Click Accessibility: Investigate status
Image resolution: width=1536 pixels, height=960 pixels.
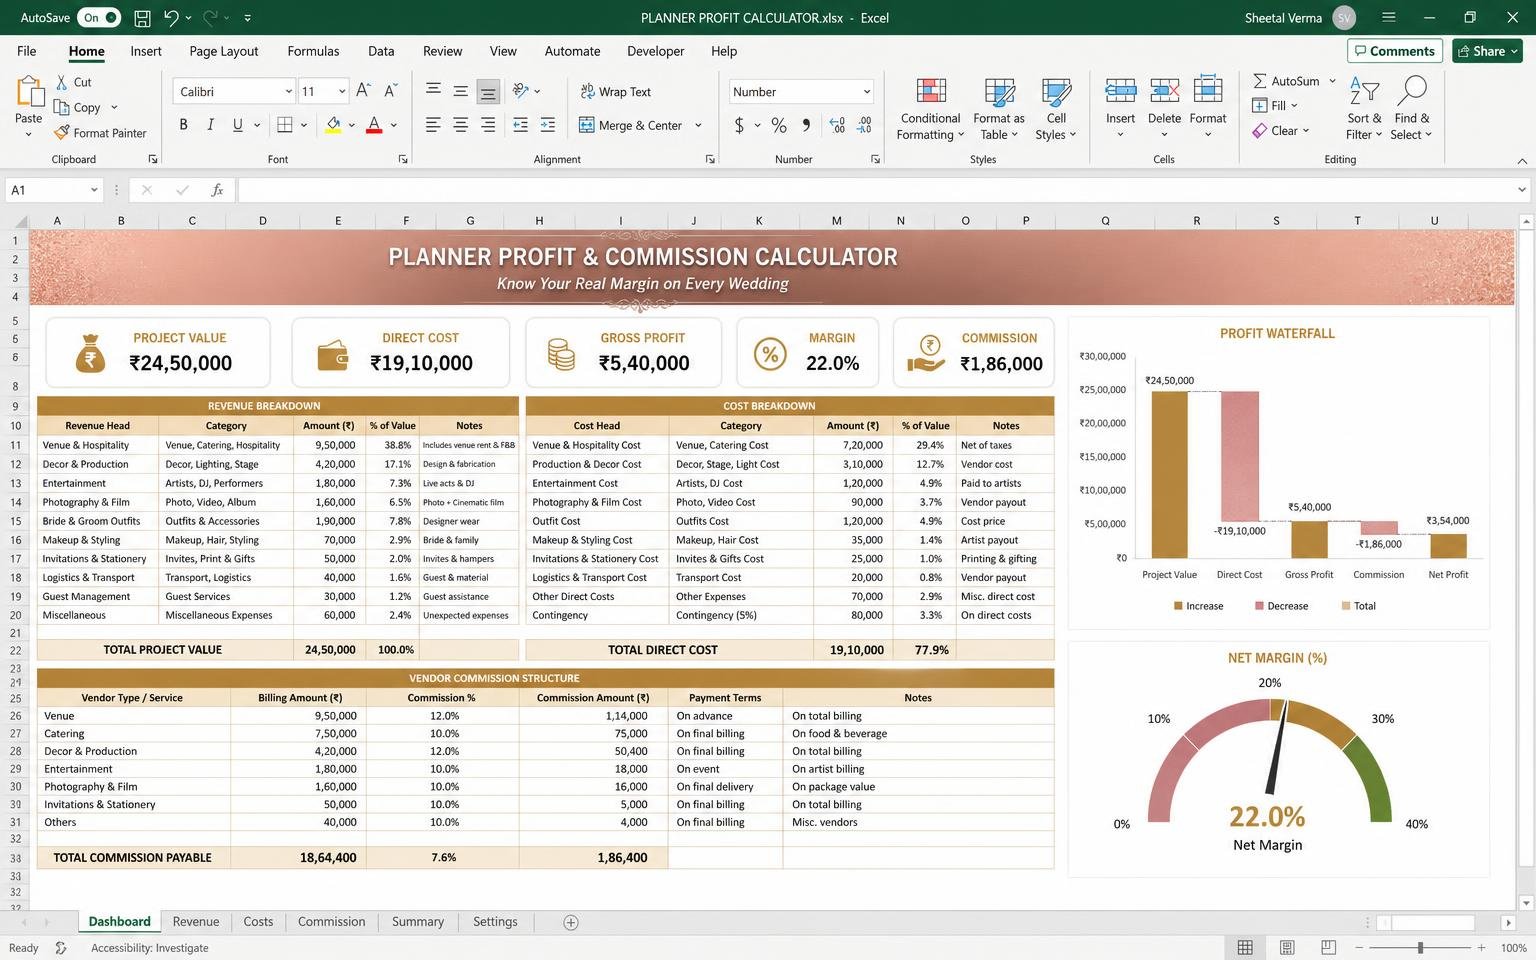point(150,948)
